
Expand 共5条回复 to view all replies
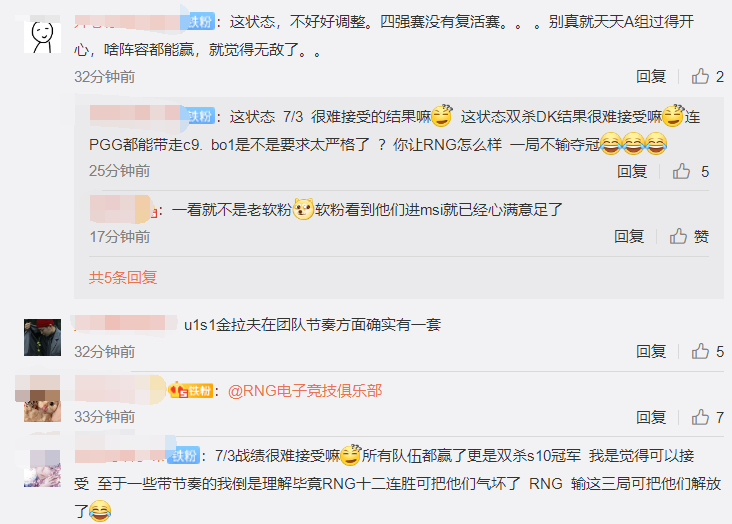123,277
